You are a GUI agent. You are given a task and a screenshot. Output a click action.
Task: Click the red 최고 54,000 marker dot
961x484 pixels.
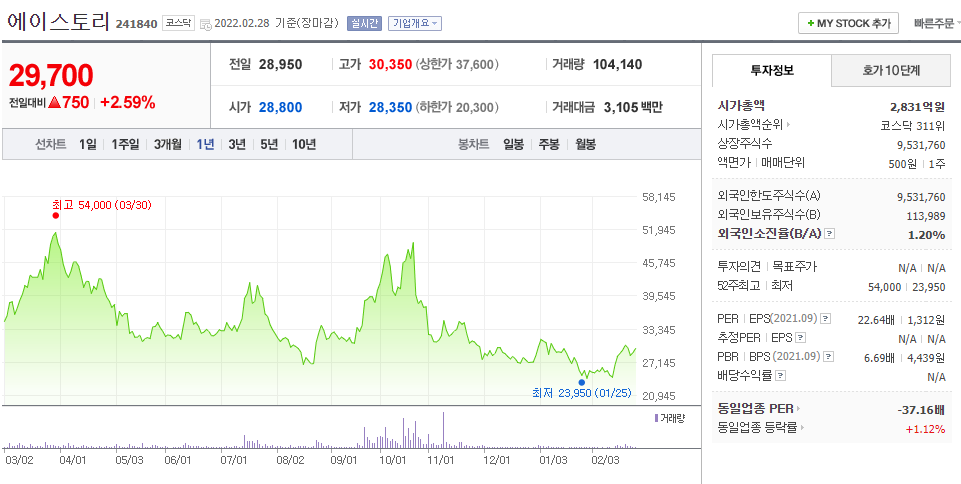pos(56,215)
